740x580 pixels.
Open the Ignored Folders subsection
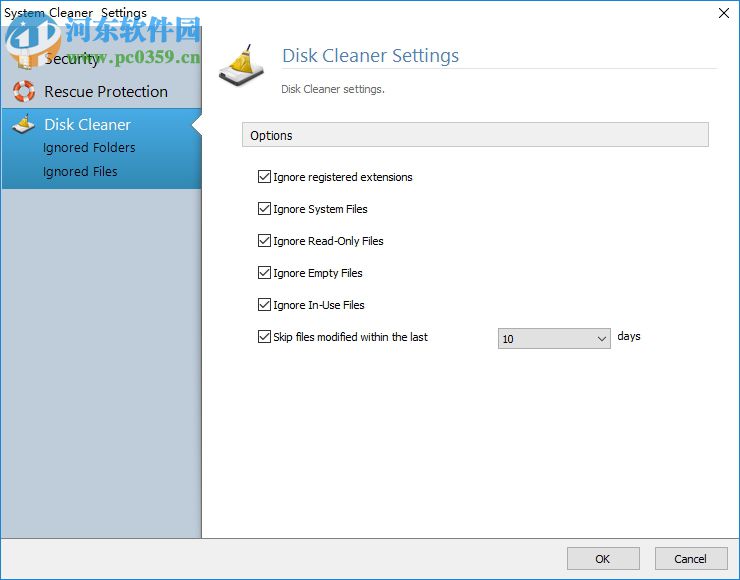pyautogui.click(x=89, y=148)
